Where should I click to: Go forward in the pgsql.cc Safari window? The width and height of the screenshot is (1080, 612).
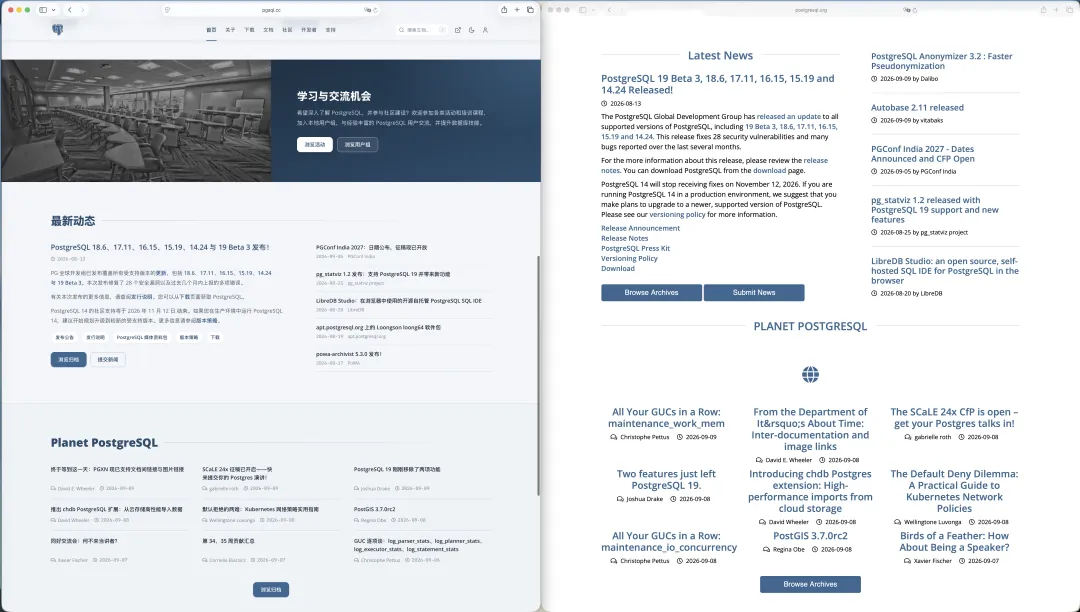pyautogui.click(x=82, y=10)
